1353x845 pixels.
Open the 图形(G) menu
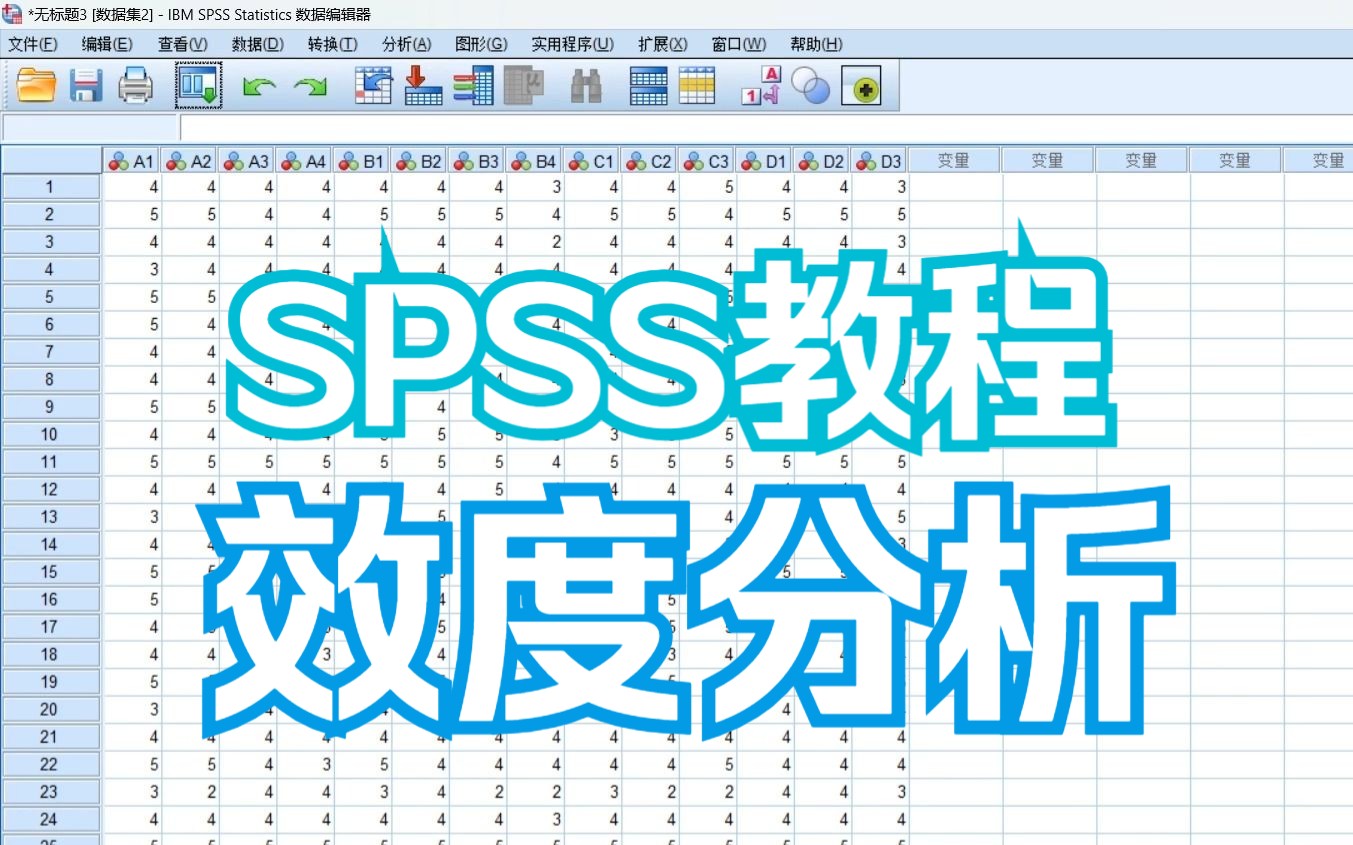(x=481, y=44)
